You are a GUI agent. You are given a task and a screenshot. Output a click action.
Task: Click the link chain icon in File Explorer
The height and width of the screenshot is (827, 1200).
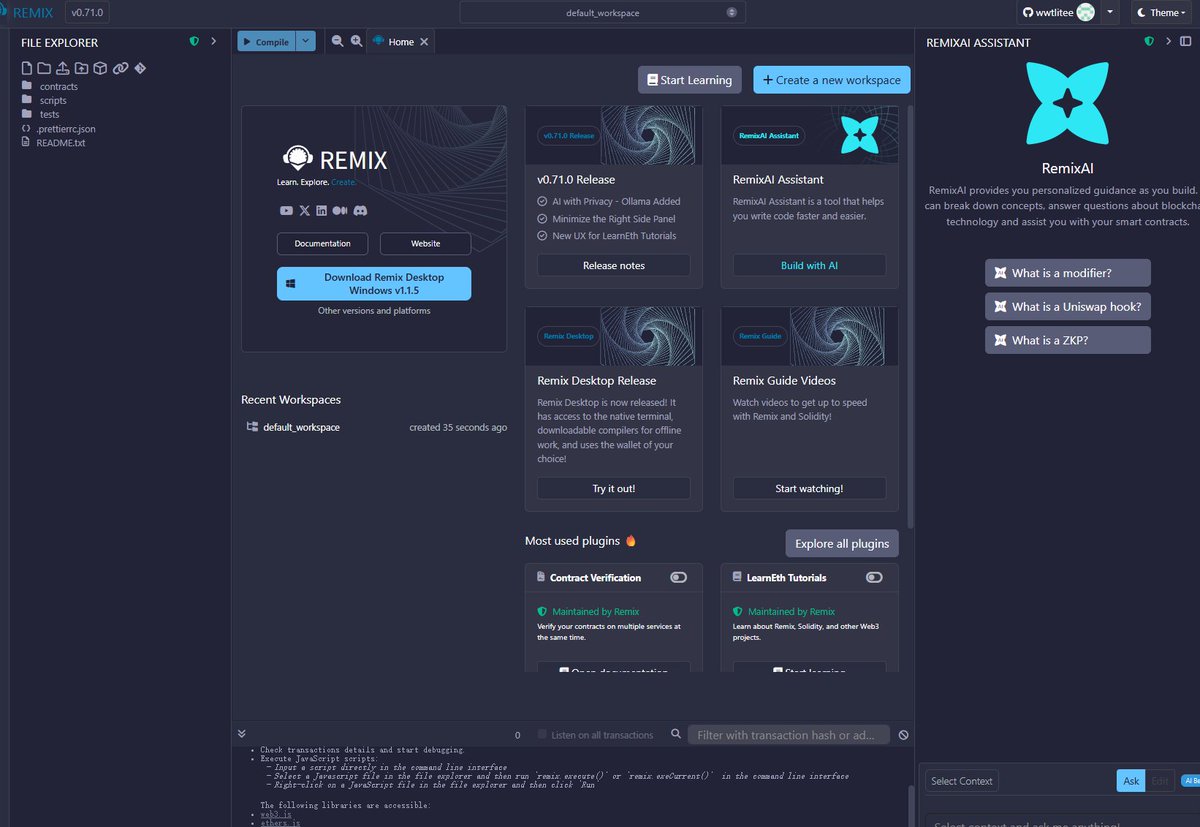pyautogui.click(x=120, y=68)
